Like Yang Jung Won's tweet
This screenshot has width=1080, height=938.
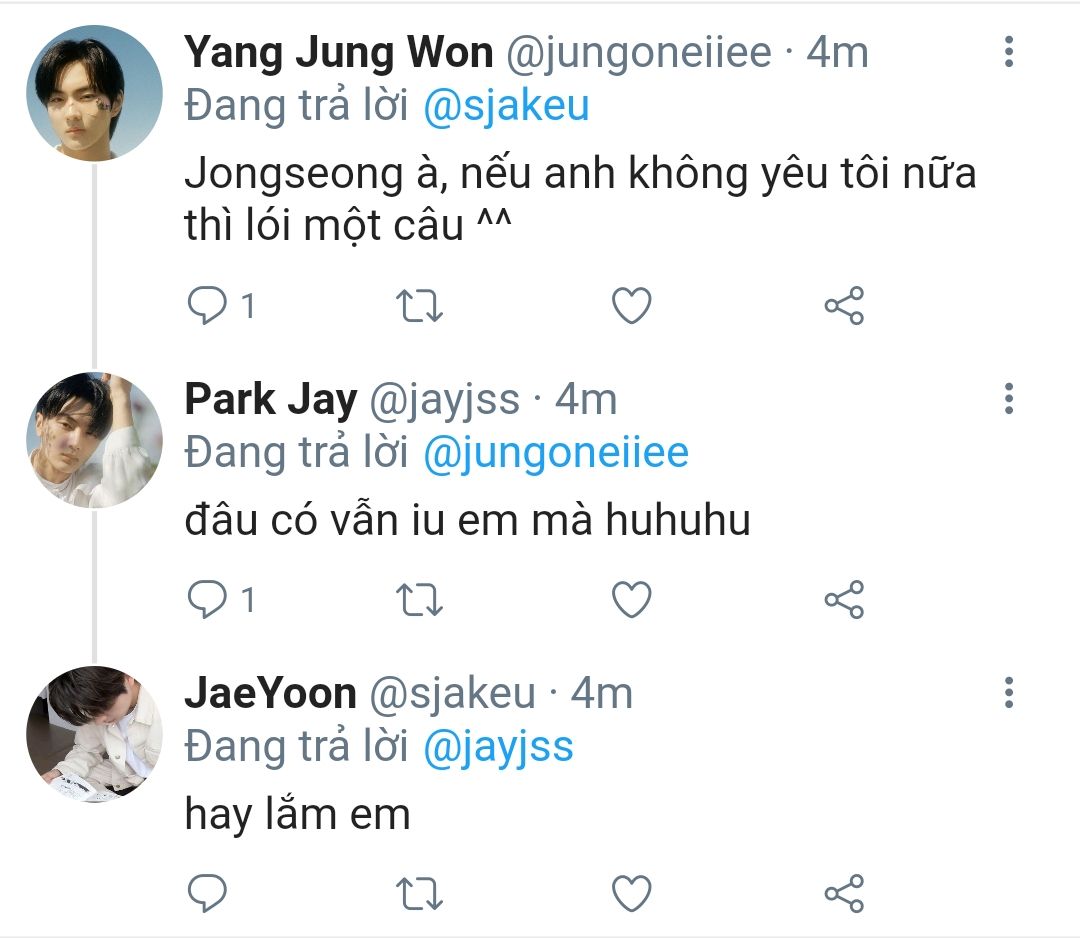(x=631, y=306)
